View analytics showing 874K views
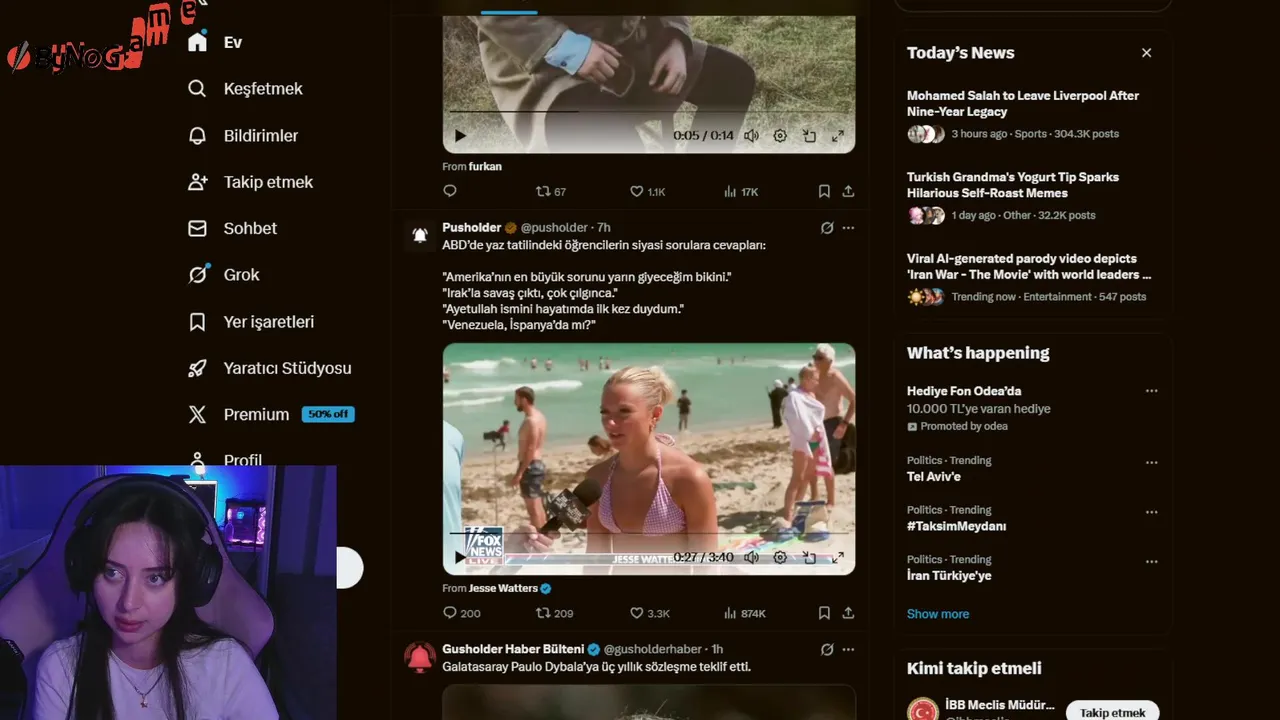The height and width of the screenshot is (720, 1280). point(744,613)
